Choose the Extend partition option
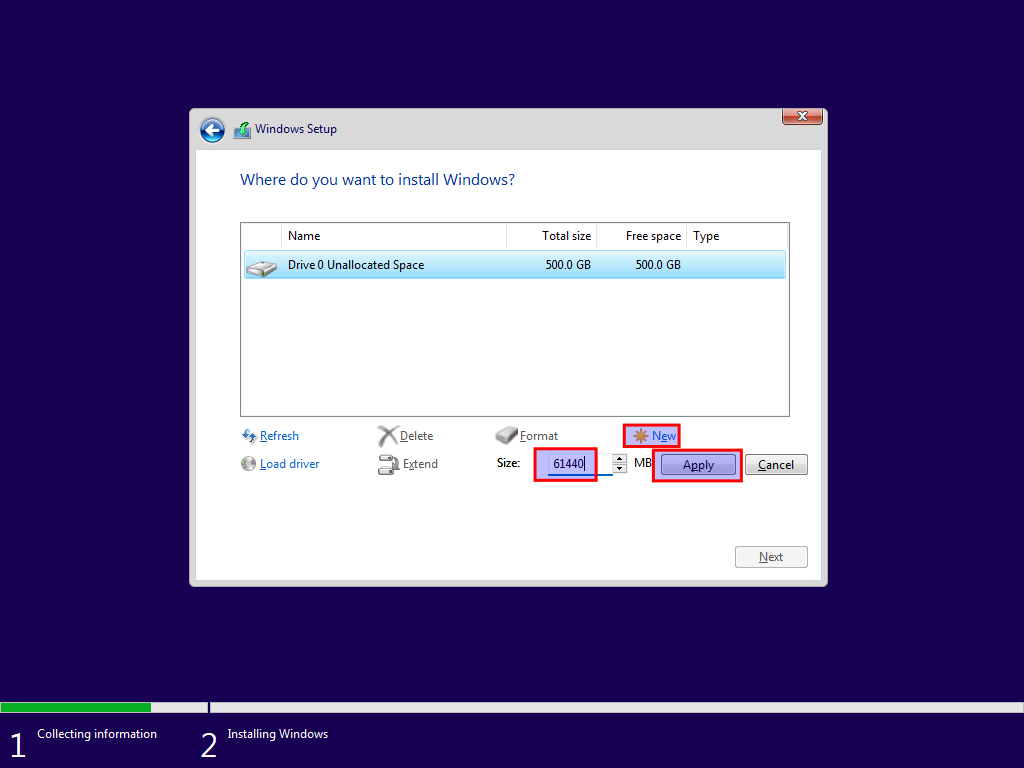 (420, 464)
